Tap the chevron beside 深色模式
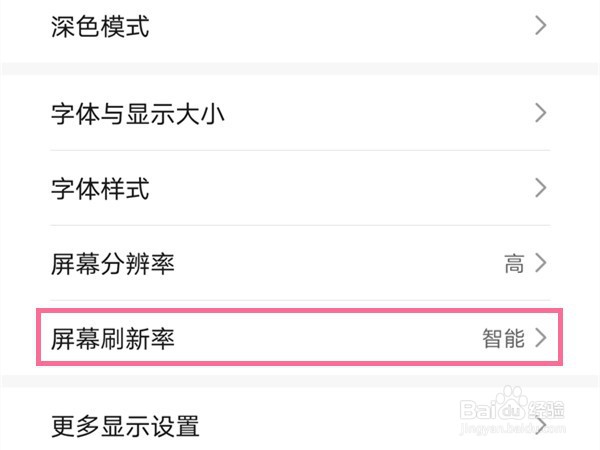Image resolution: width=600 pixels, height=450 pixels. point(541,27)
